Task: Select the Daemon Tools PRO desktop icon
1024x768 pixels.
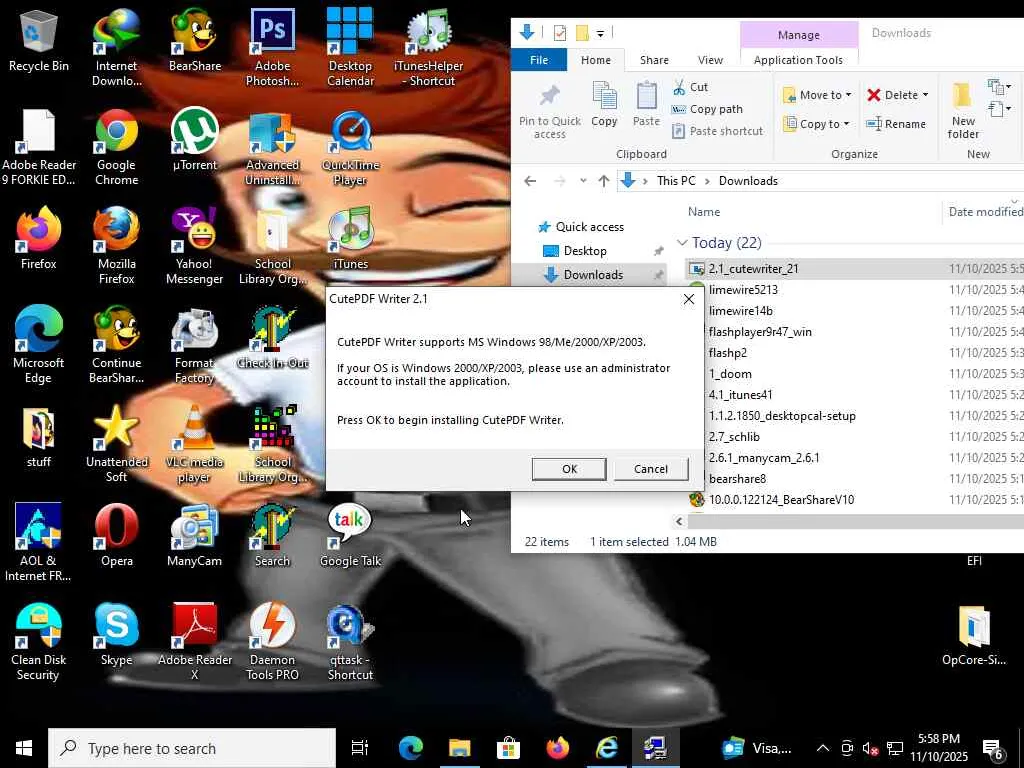Action: (x=272, y=641)
